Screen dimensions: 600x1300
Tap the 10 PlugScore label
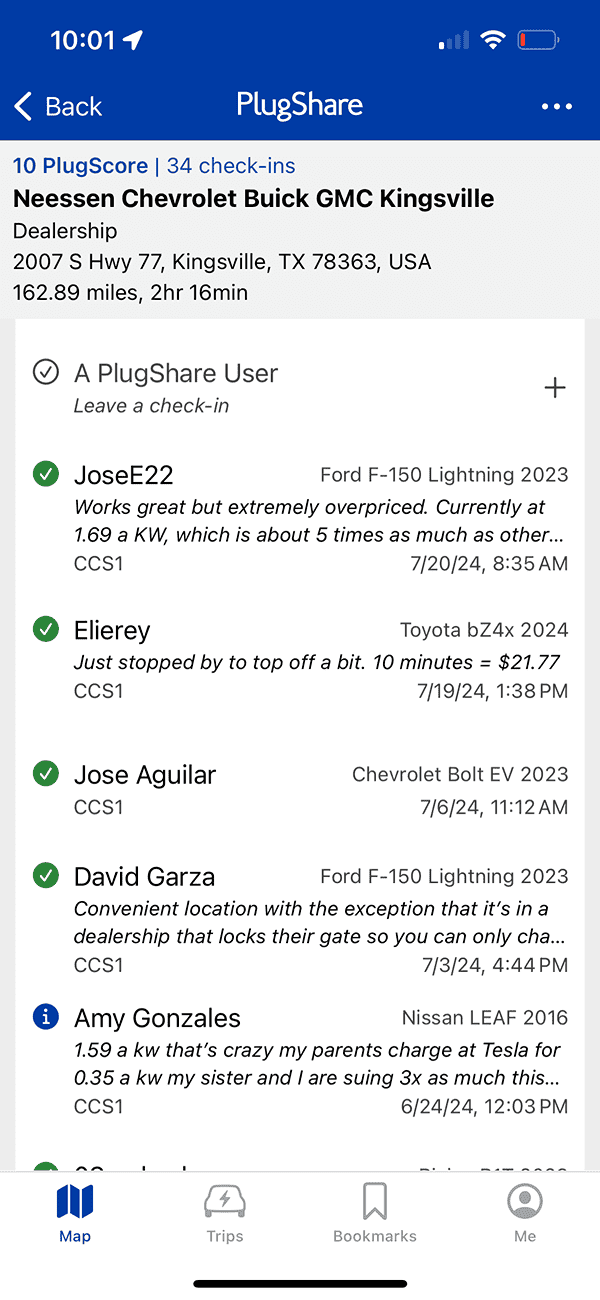80,166
